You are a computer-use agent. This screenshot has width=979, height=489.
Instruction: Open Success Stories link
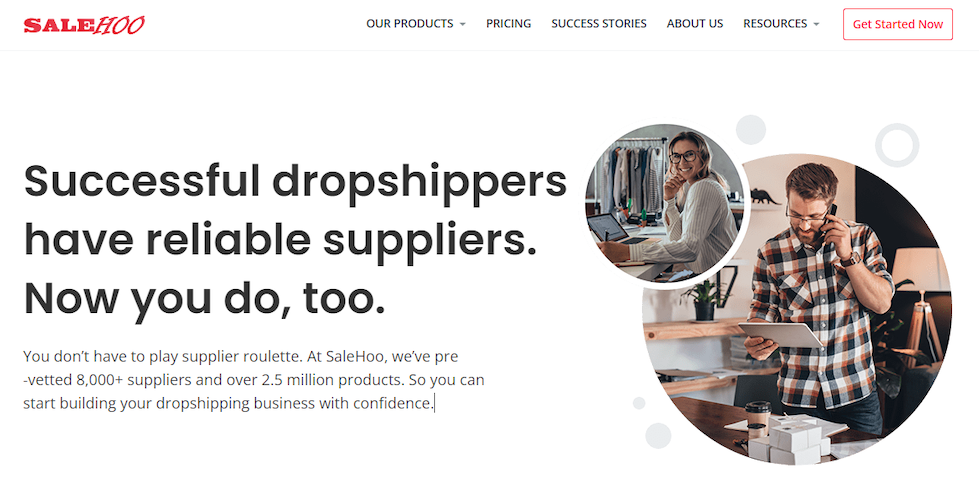coord(599,24)
